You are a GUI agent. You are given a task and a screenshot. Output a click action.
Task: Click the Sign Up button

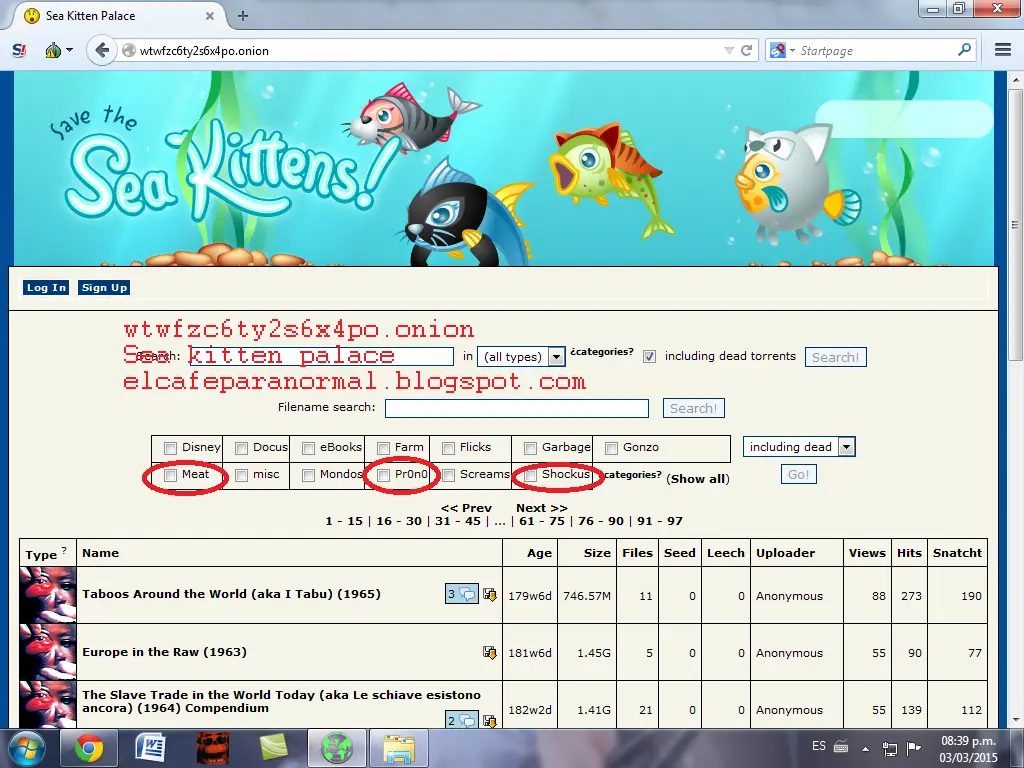click(104, 287)
